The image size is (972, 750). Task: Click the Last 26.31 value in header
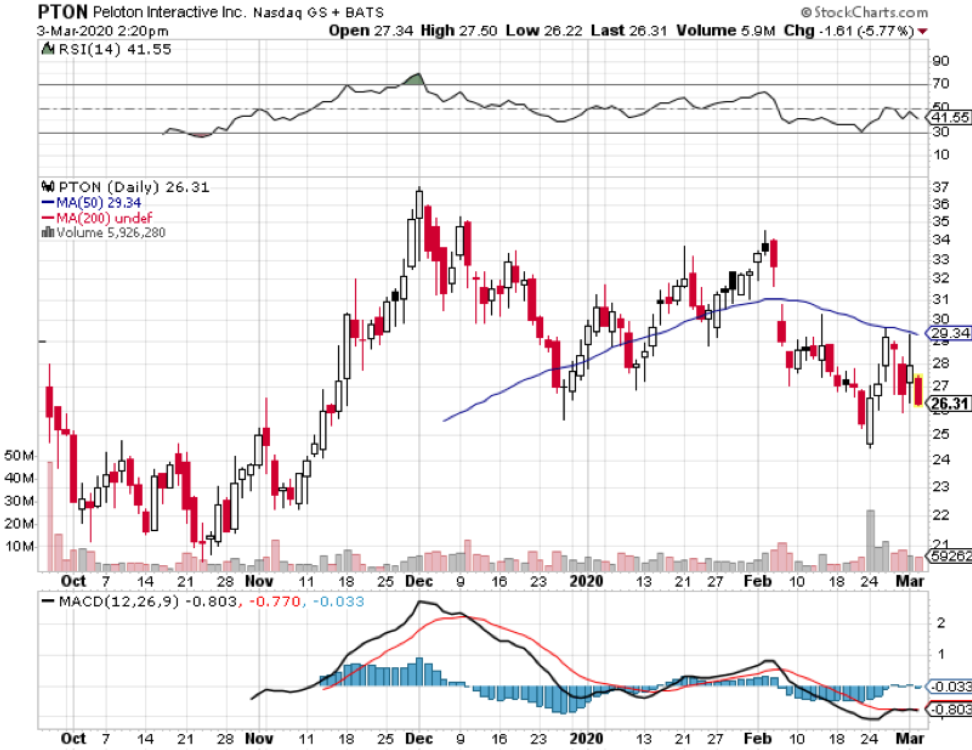[629, 30]
